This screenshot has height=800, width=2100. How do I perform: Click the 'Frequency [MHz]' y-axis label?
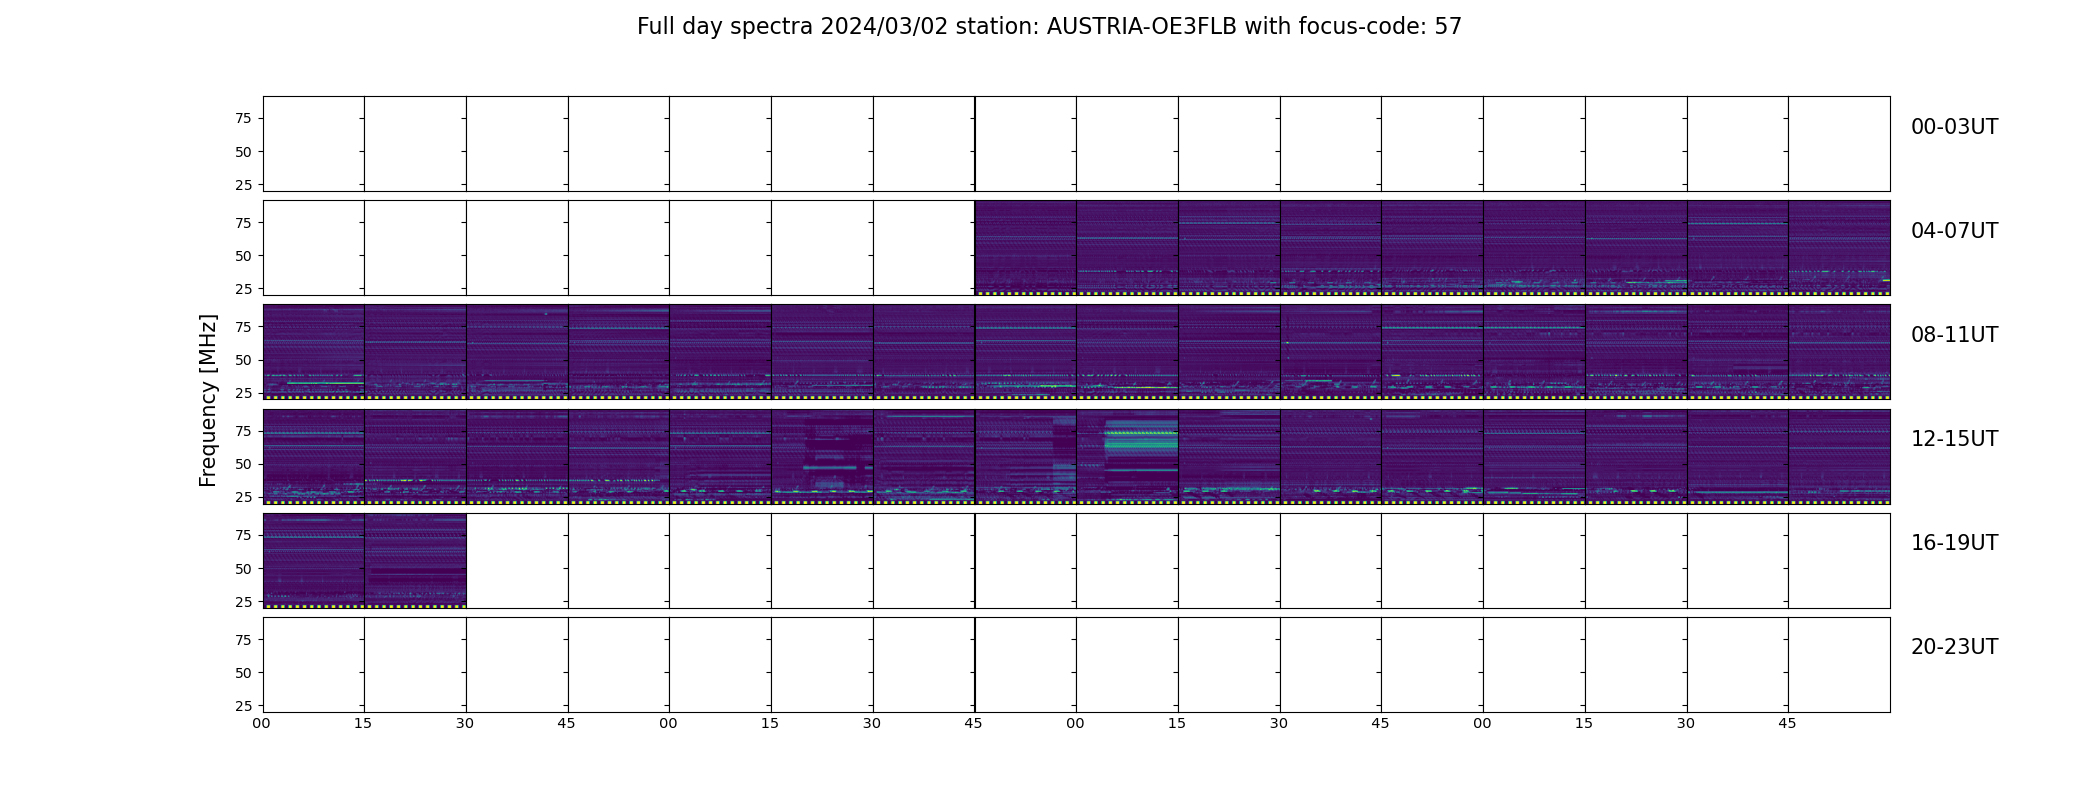208,400
